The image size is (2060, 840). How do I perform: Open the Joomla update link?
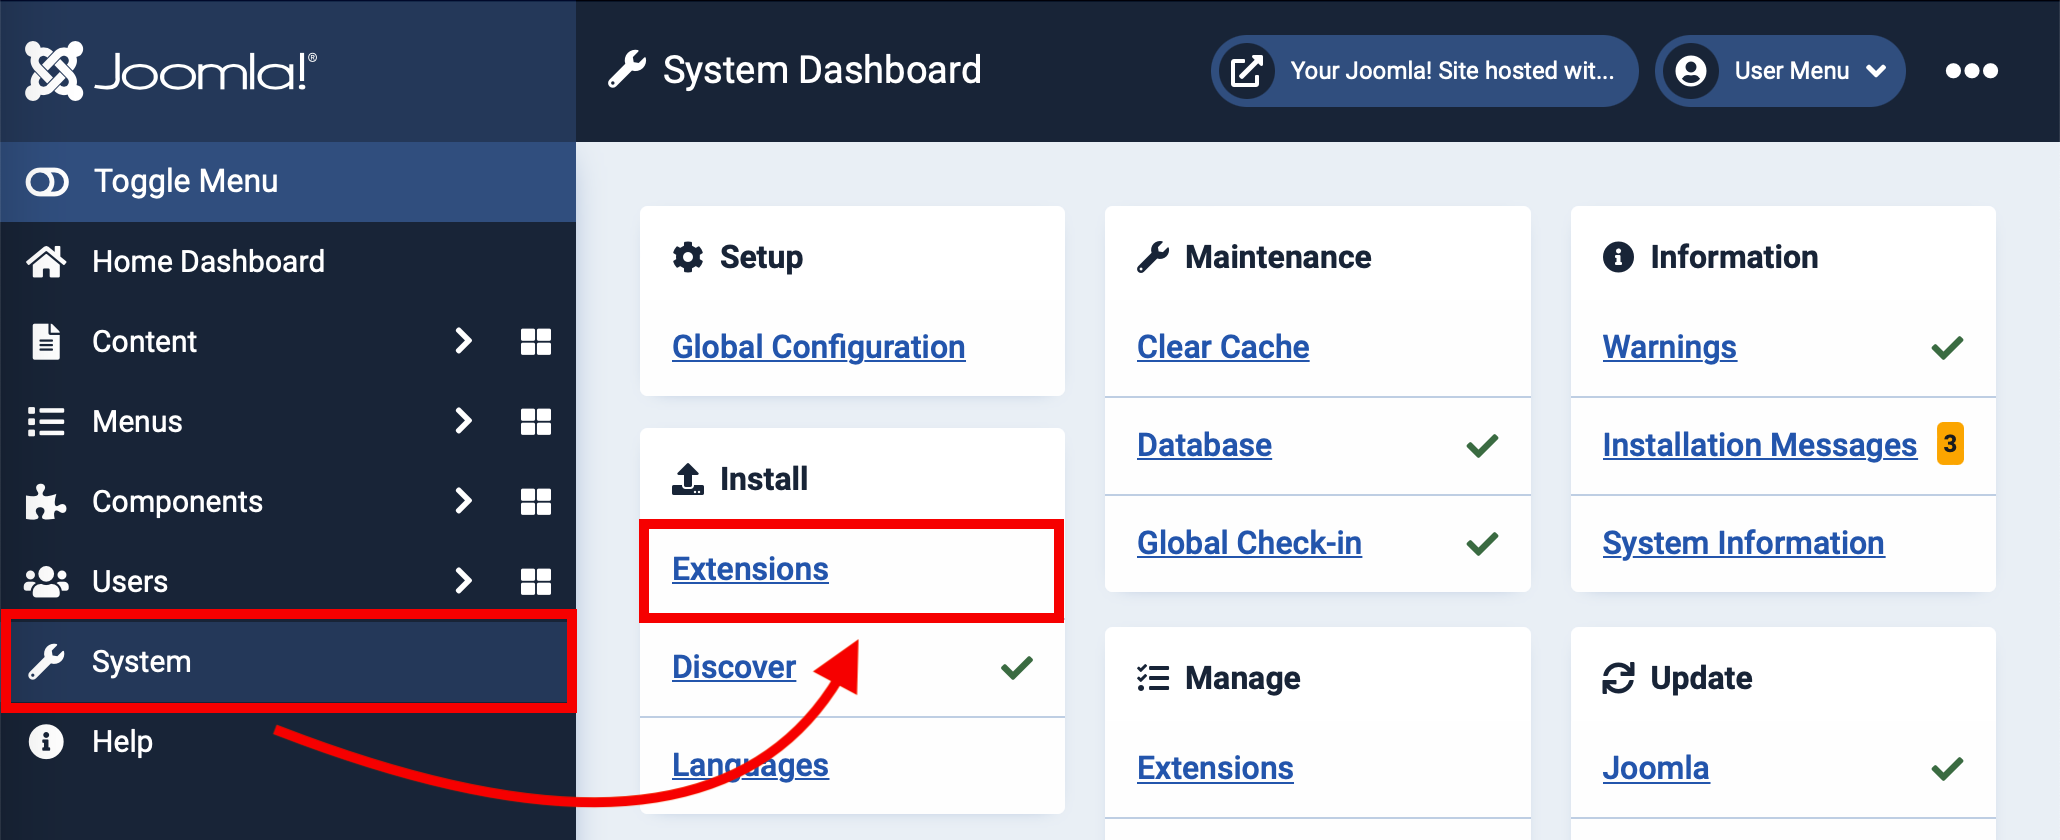[x=1655, y=768]
